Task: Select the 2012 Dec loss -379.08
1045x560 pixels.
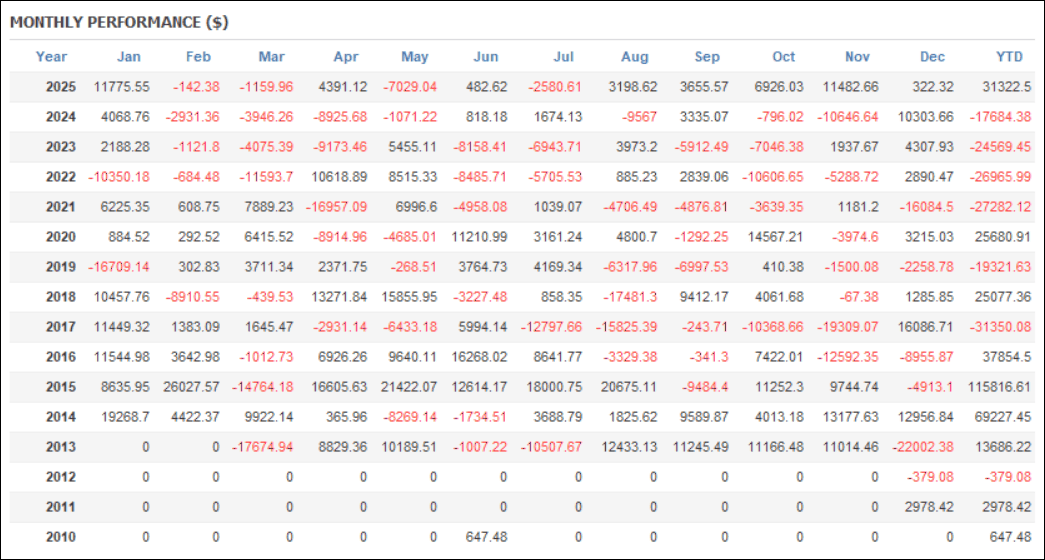Action: coord(931,477)
